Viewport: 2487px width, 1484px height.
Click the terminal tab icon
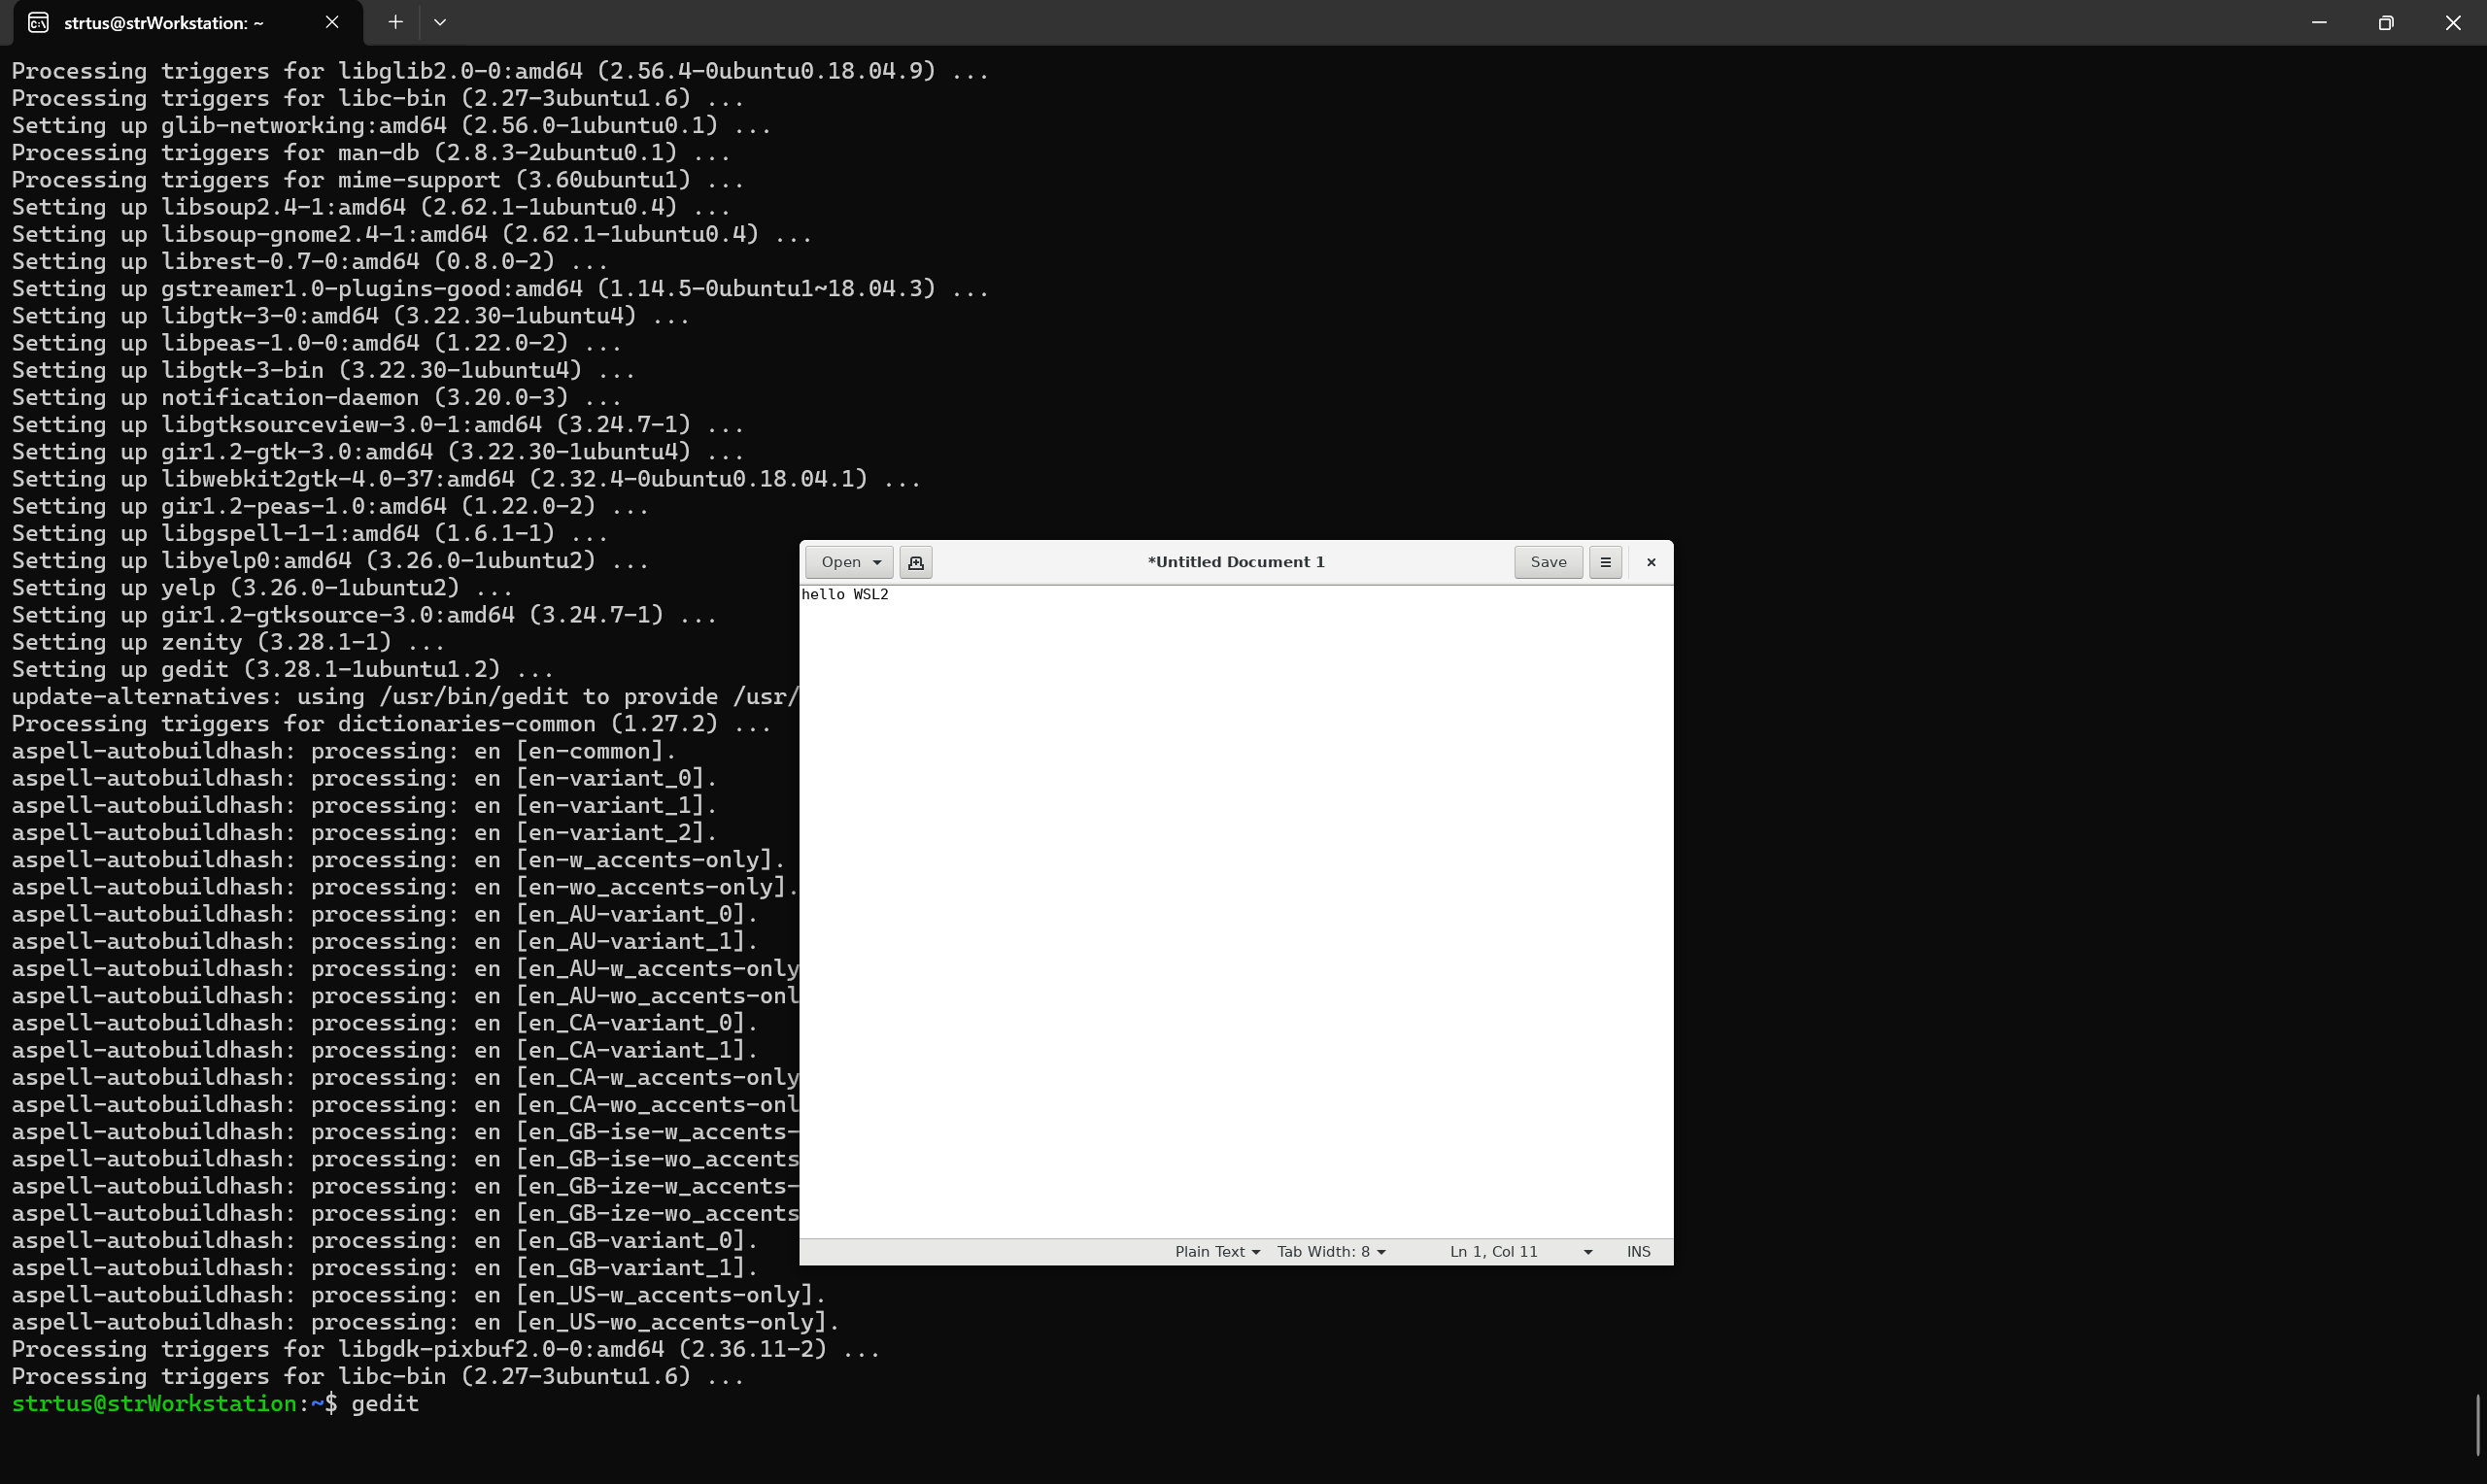pyautogui.click(x=38, y=23)
